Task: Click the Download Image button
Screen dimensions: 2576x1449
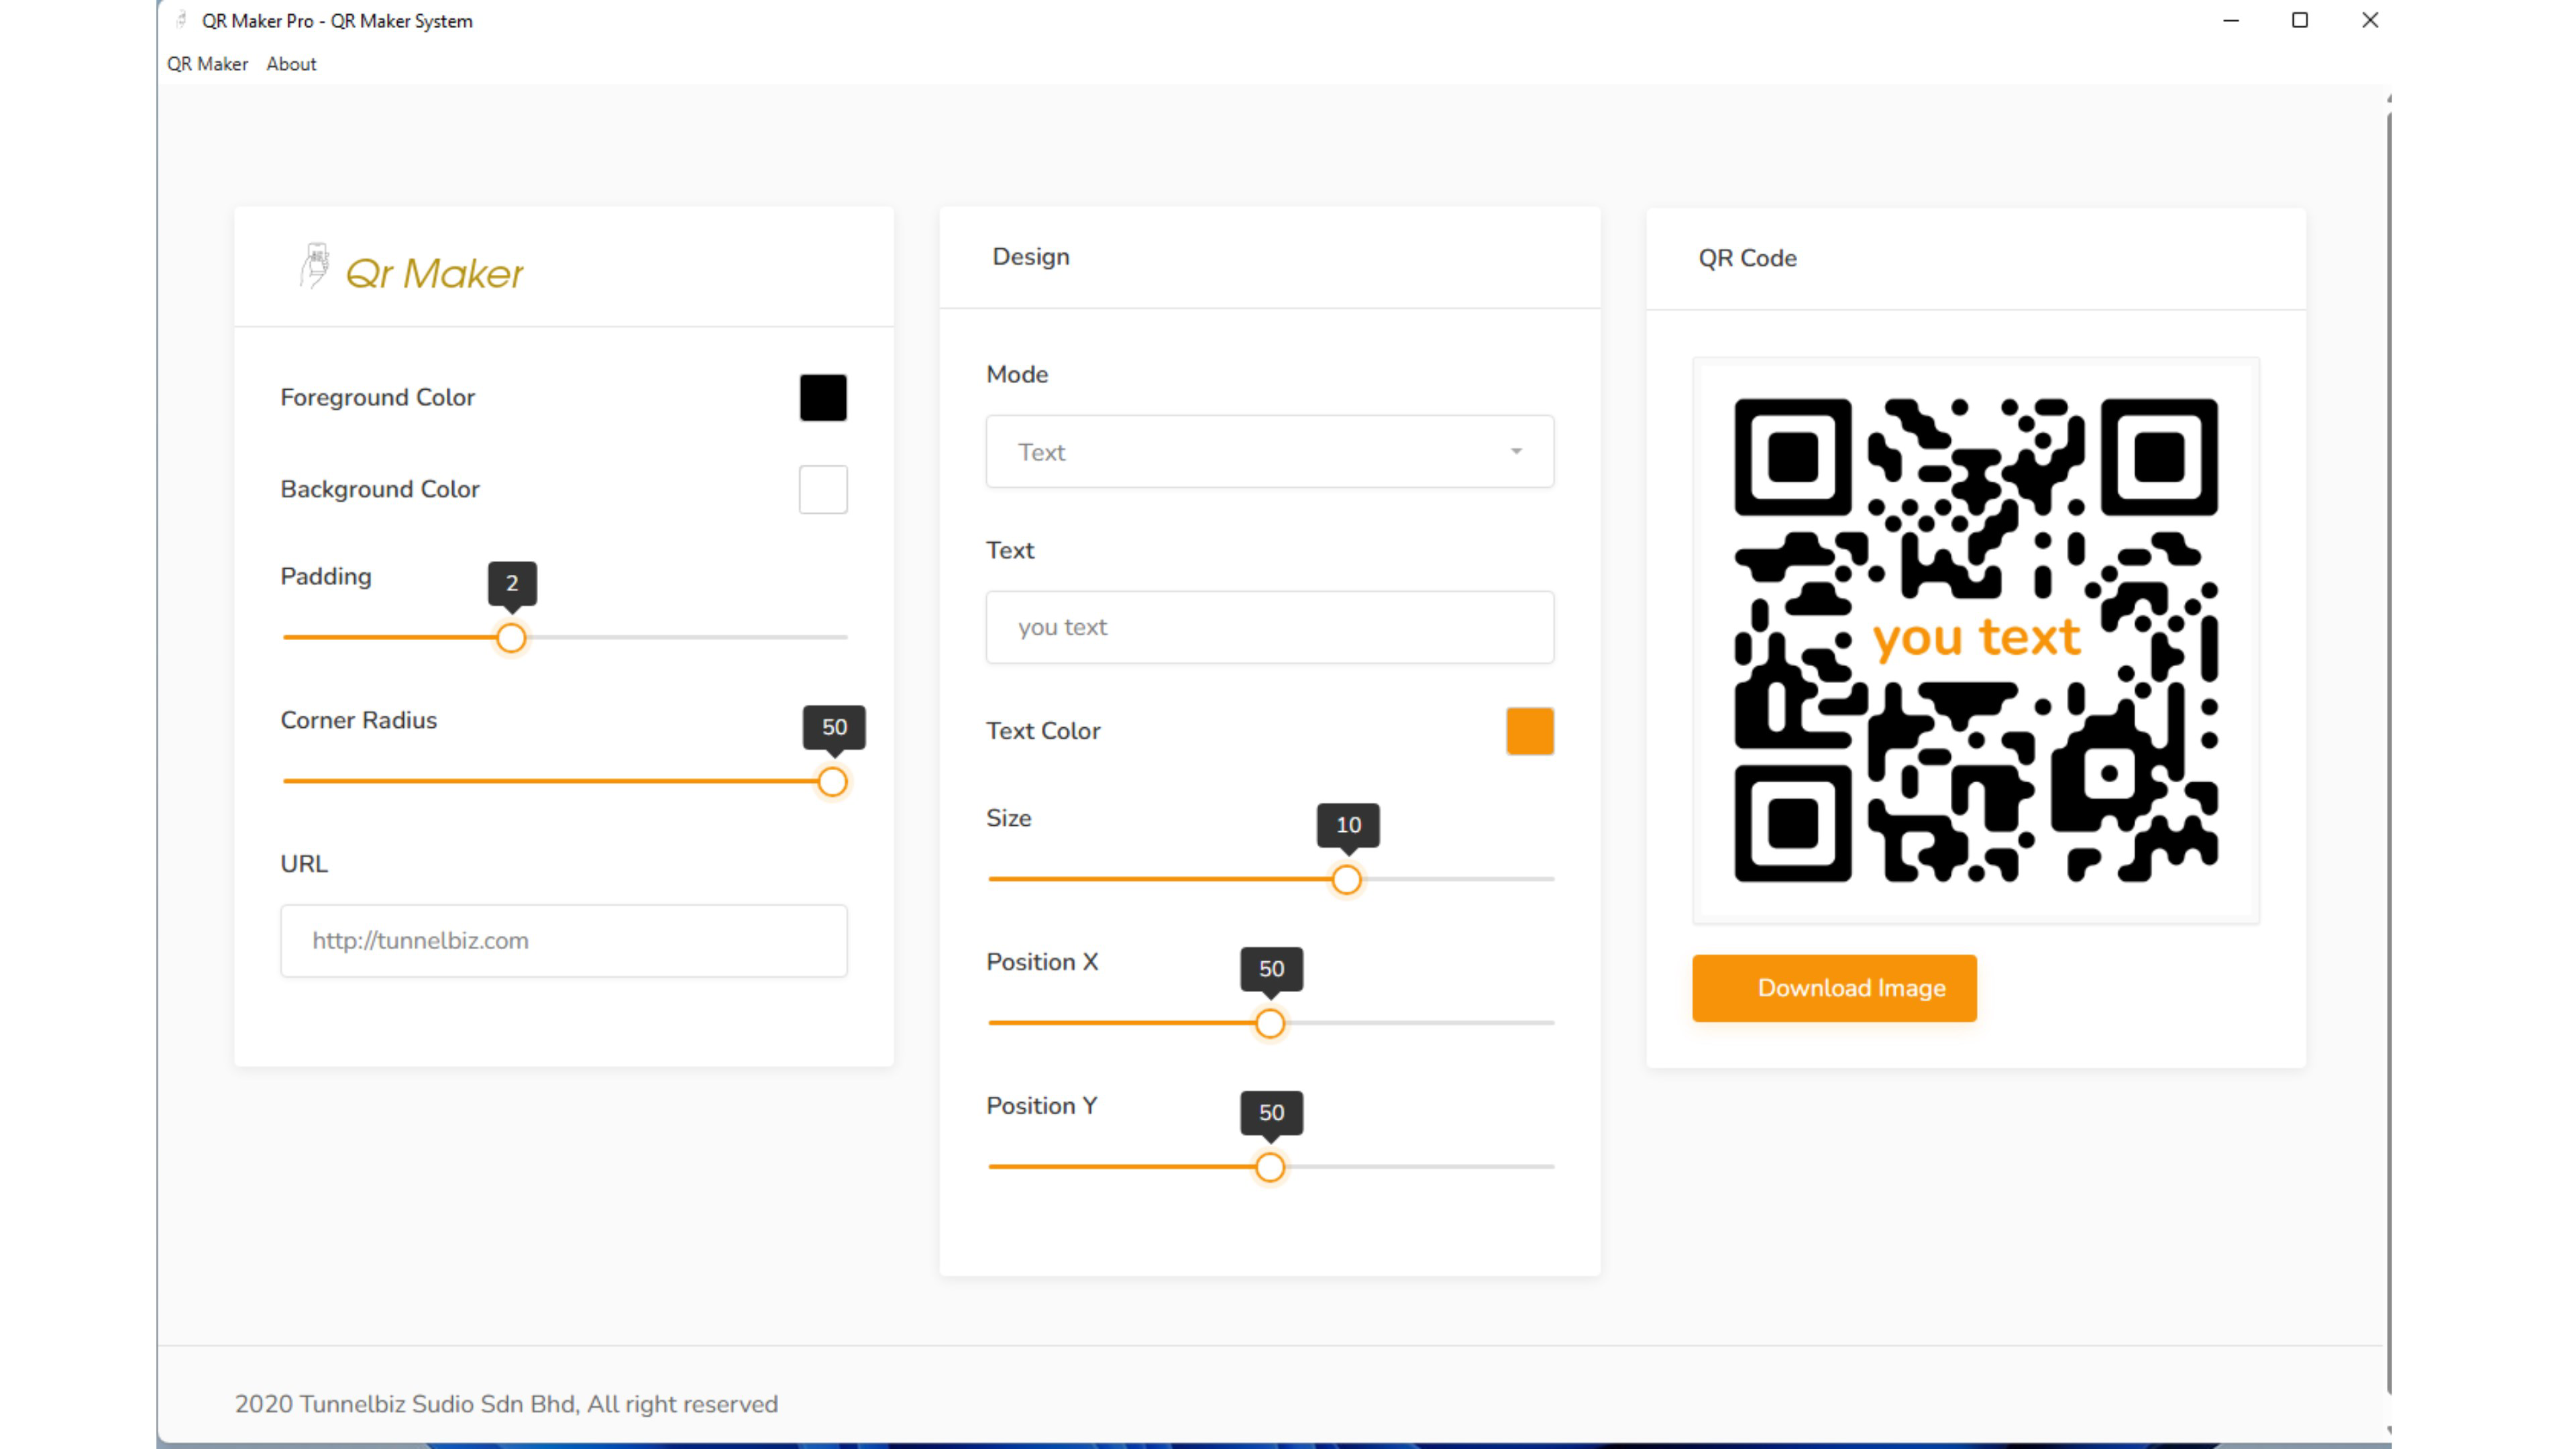Action: pyautogui.click(x=1834, y=988)
